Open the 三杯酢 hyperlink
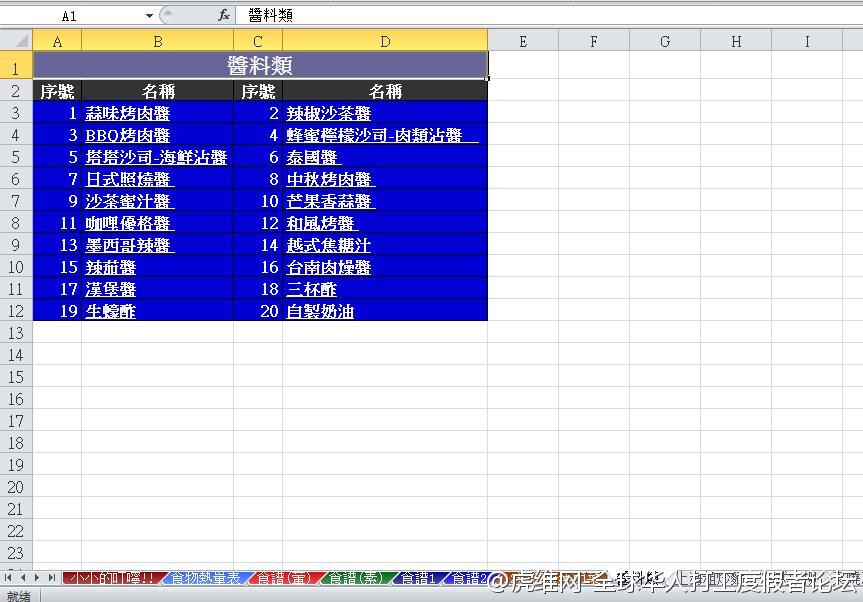Viewport: 863px width, 602px height. coord(312,289)
